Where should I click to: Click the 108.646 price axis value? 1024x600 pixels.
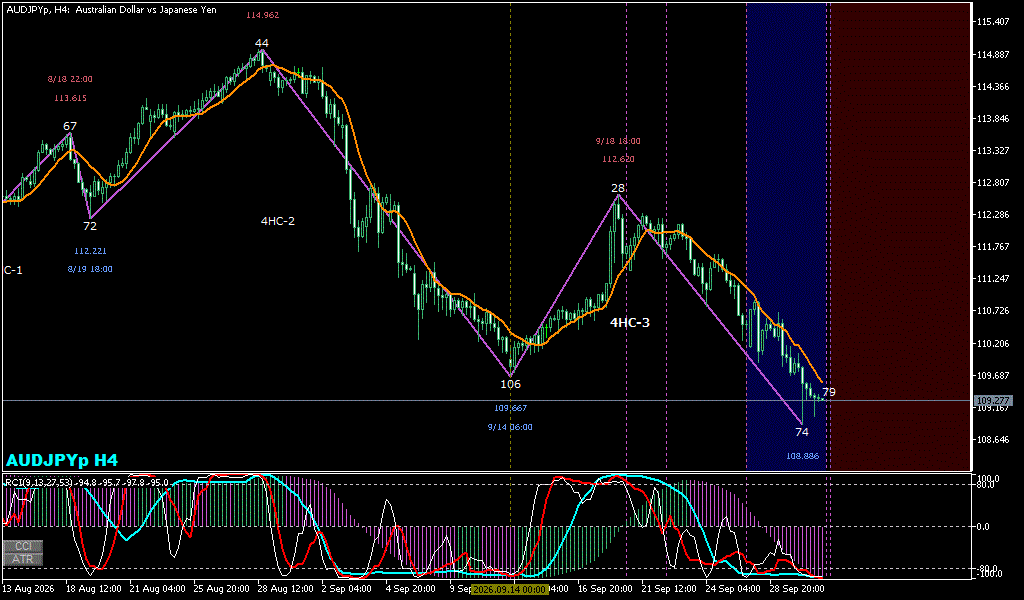pyautogui.click(x=993, y=439)
